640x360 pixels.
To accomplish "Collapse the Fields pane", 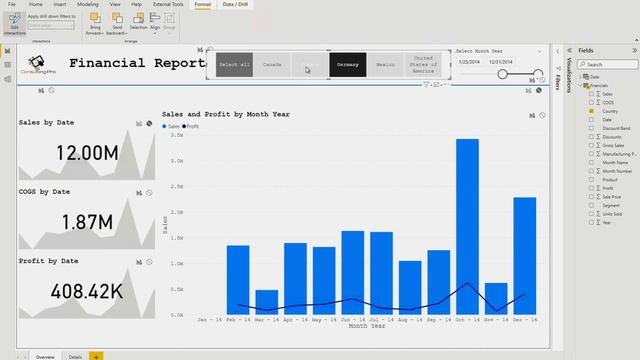I will pos(634,51).
